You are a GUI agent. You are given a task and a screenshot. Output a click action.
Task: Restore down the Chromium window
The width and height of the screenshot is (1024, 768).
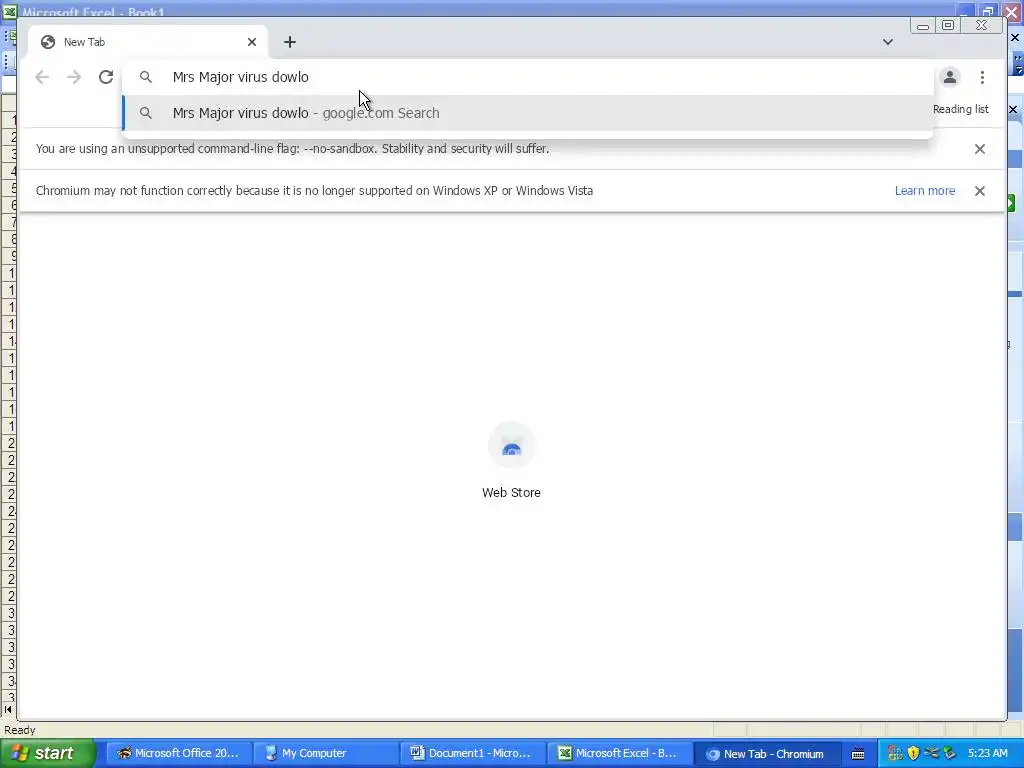click(948, 25)
